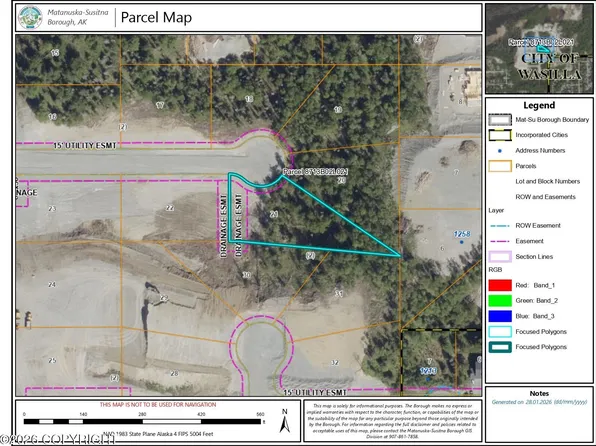Click 'THIS MAP IS NOT TO BE USED FOR NAVIGATION'
The height and width of the screenshot is (446, 596).
tap(158, 405)
